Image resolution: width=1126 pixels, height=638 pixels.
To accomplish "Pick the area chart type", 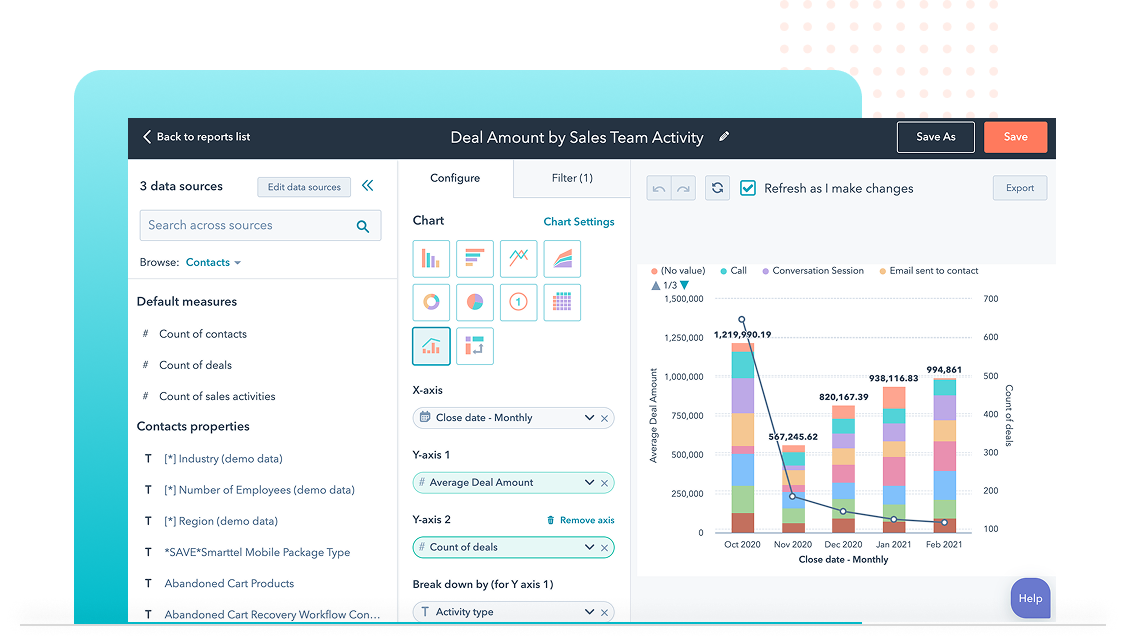I will tap(562, 259).
